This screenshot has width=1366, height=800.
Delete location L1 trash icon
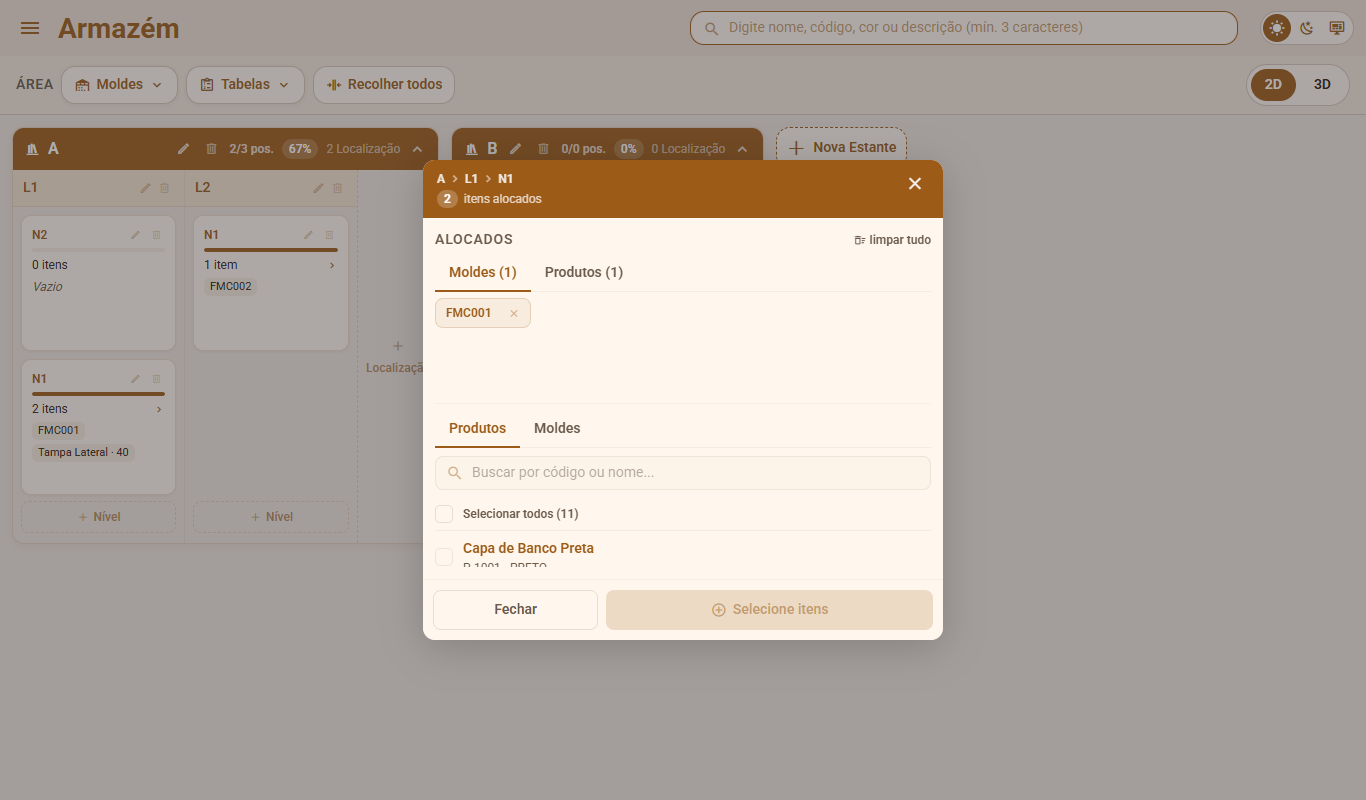165,188
